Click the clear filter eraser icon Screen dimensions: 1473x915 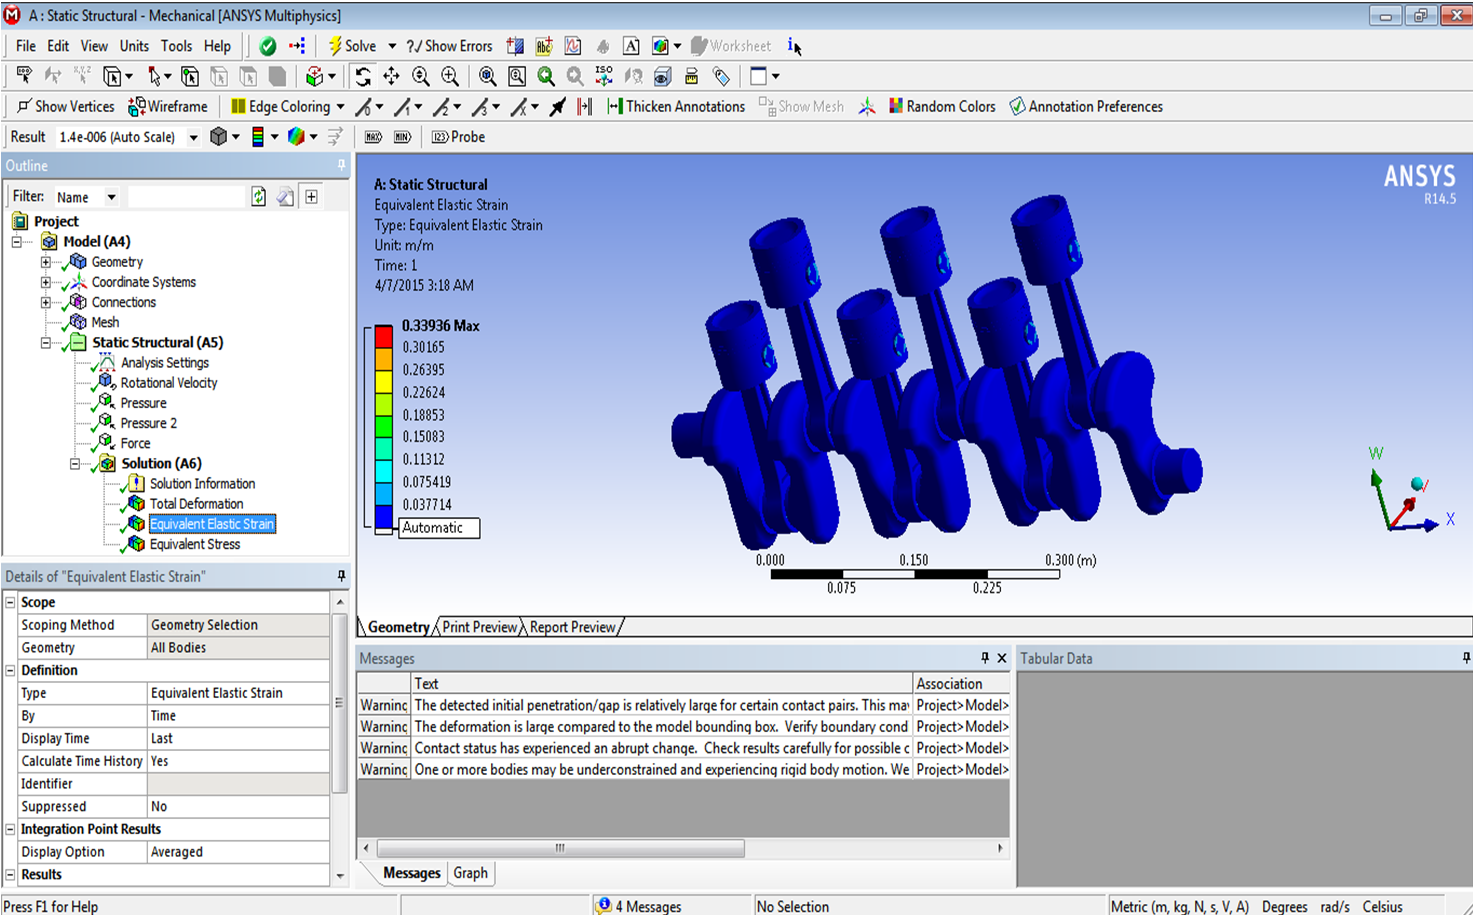286,197
